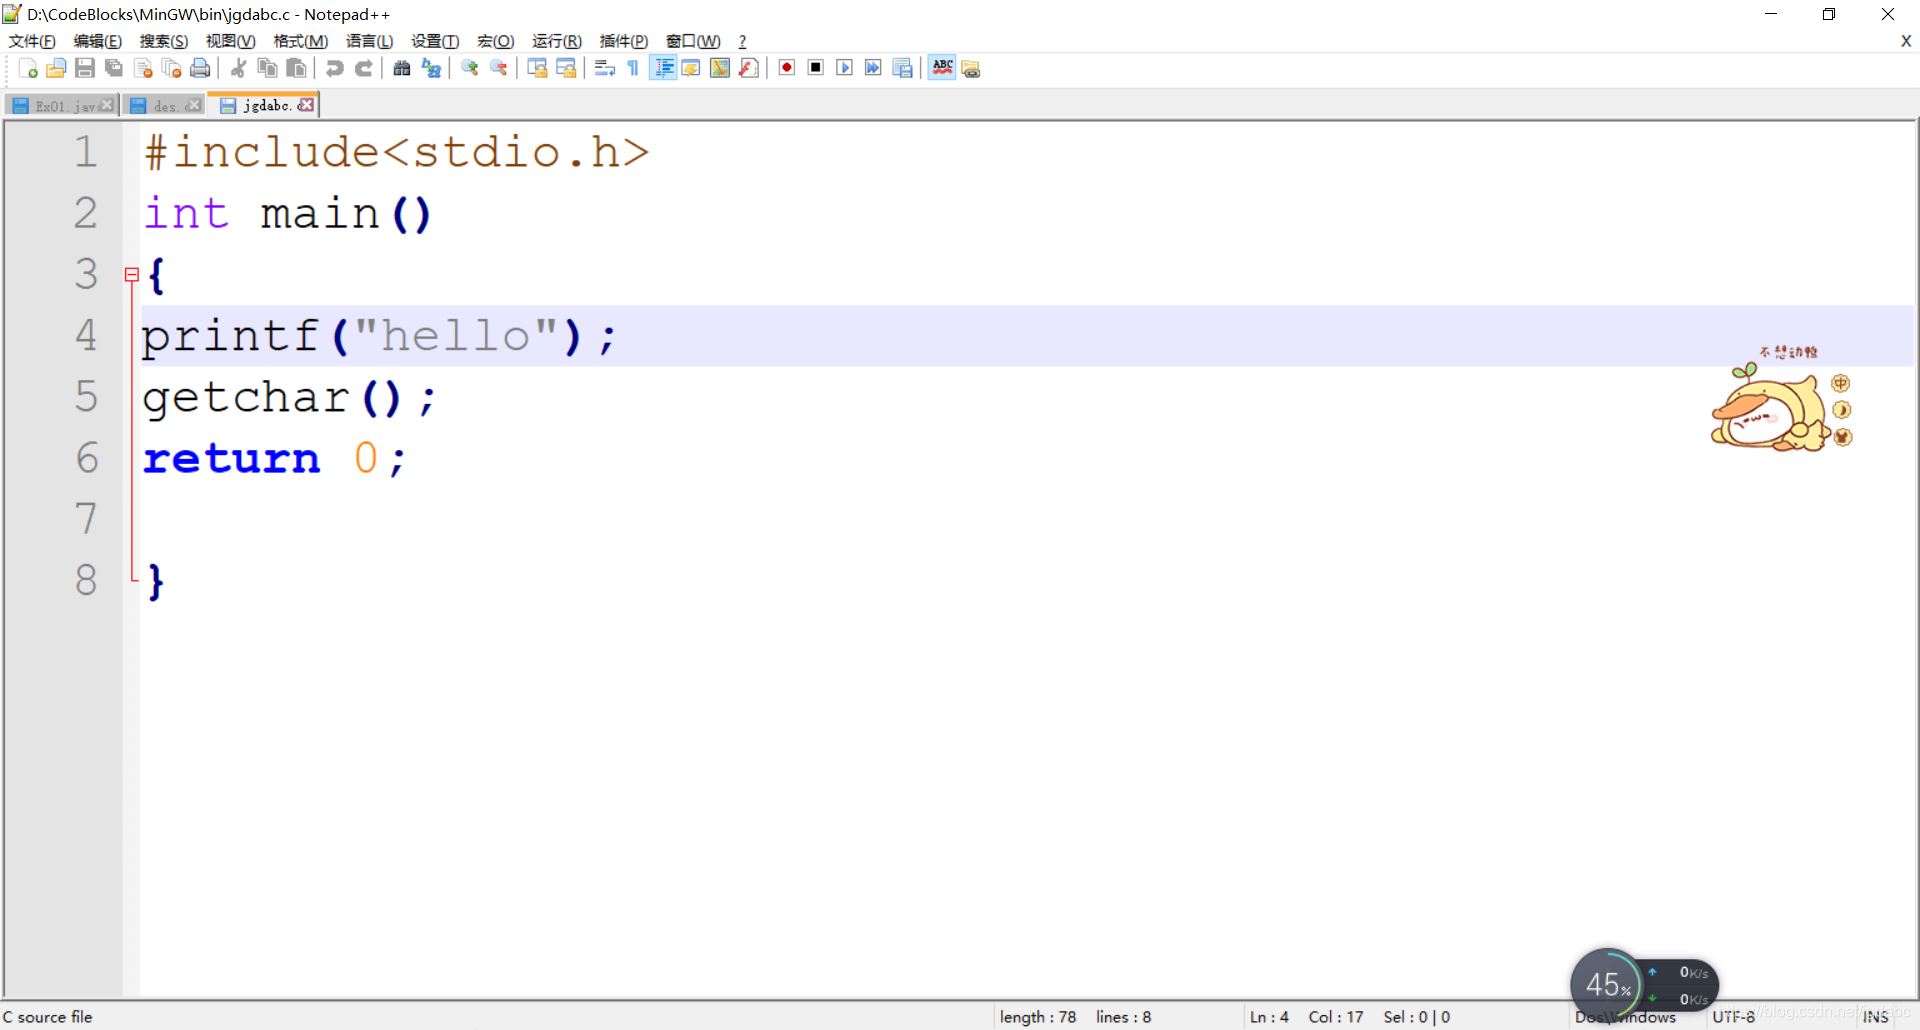Start macro recording with red dot icon
The height and width of the screenshot is (1030, 1920).
click(x=787, y=68)
